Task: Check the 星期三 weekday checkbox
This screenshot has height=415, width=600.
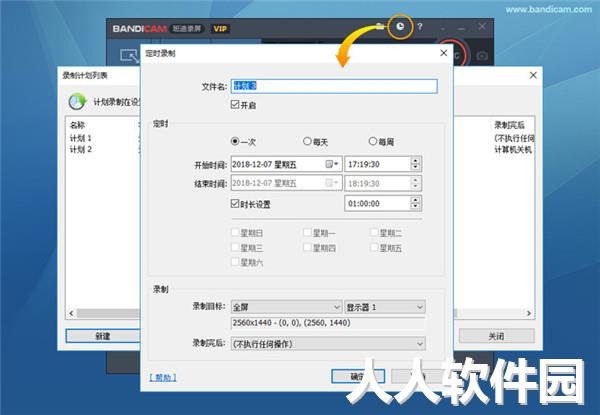Action: point(235,247)
